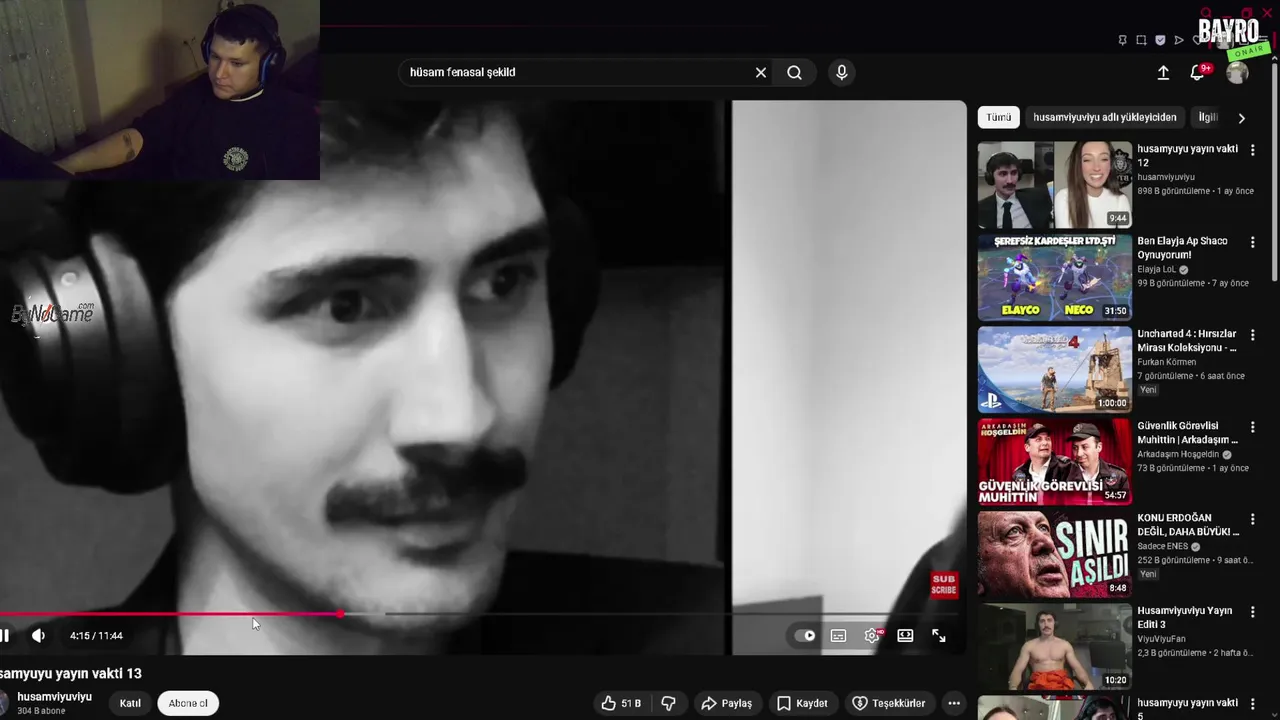Image resolution: width=1280 pixels, height=720 pixels.
Task: Open options menu for Husamviyuviyu Yayın Editi 3
Action: pos(1252,612)
